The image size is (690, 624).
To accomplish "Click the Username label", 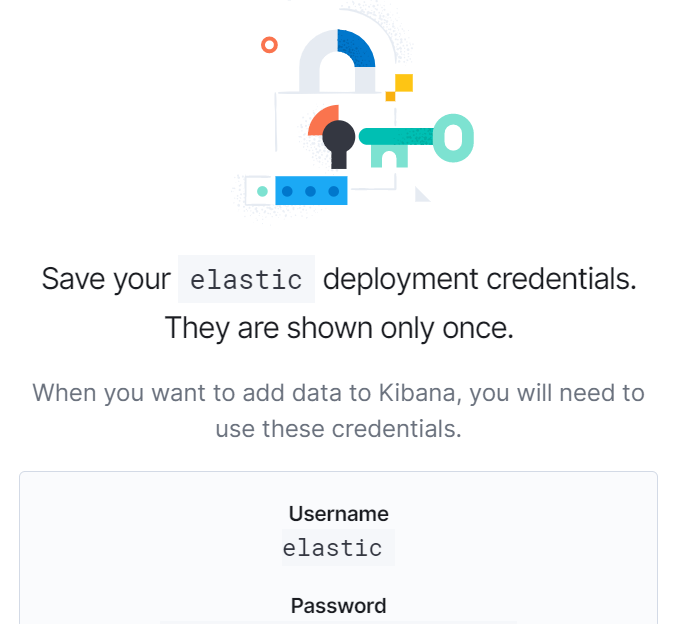I will point(338,514).
